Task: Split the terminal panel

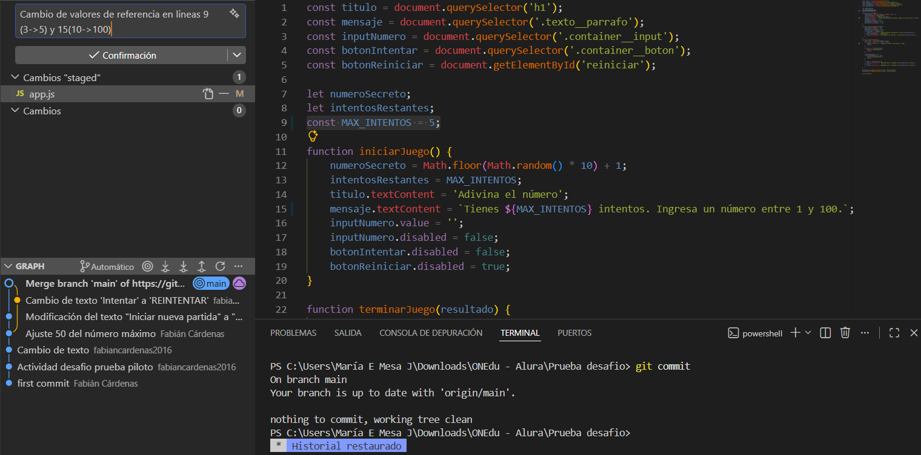Action: [825, 333]
